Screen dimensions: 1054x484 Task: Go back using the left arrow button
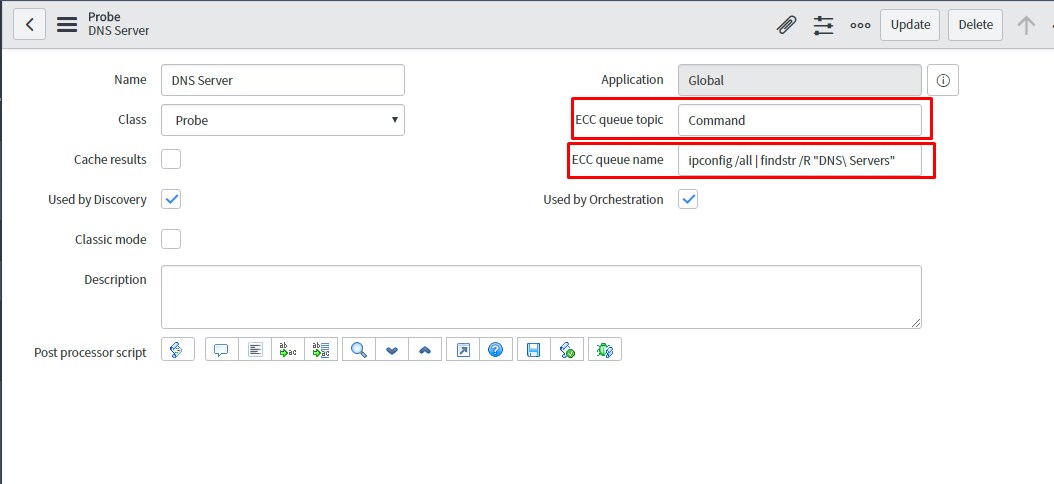coord(30,25)
